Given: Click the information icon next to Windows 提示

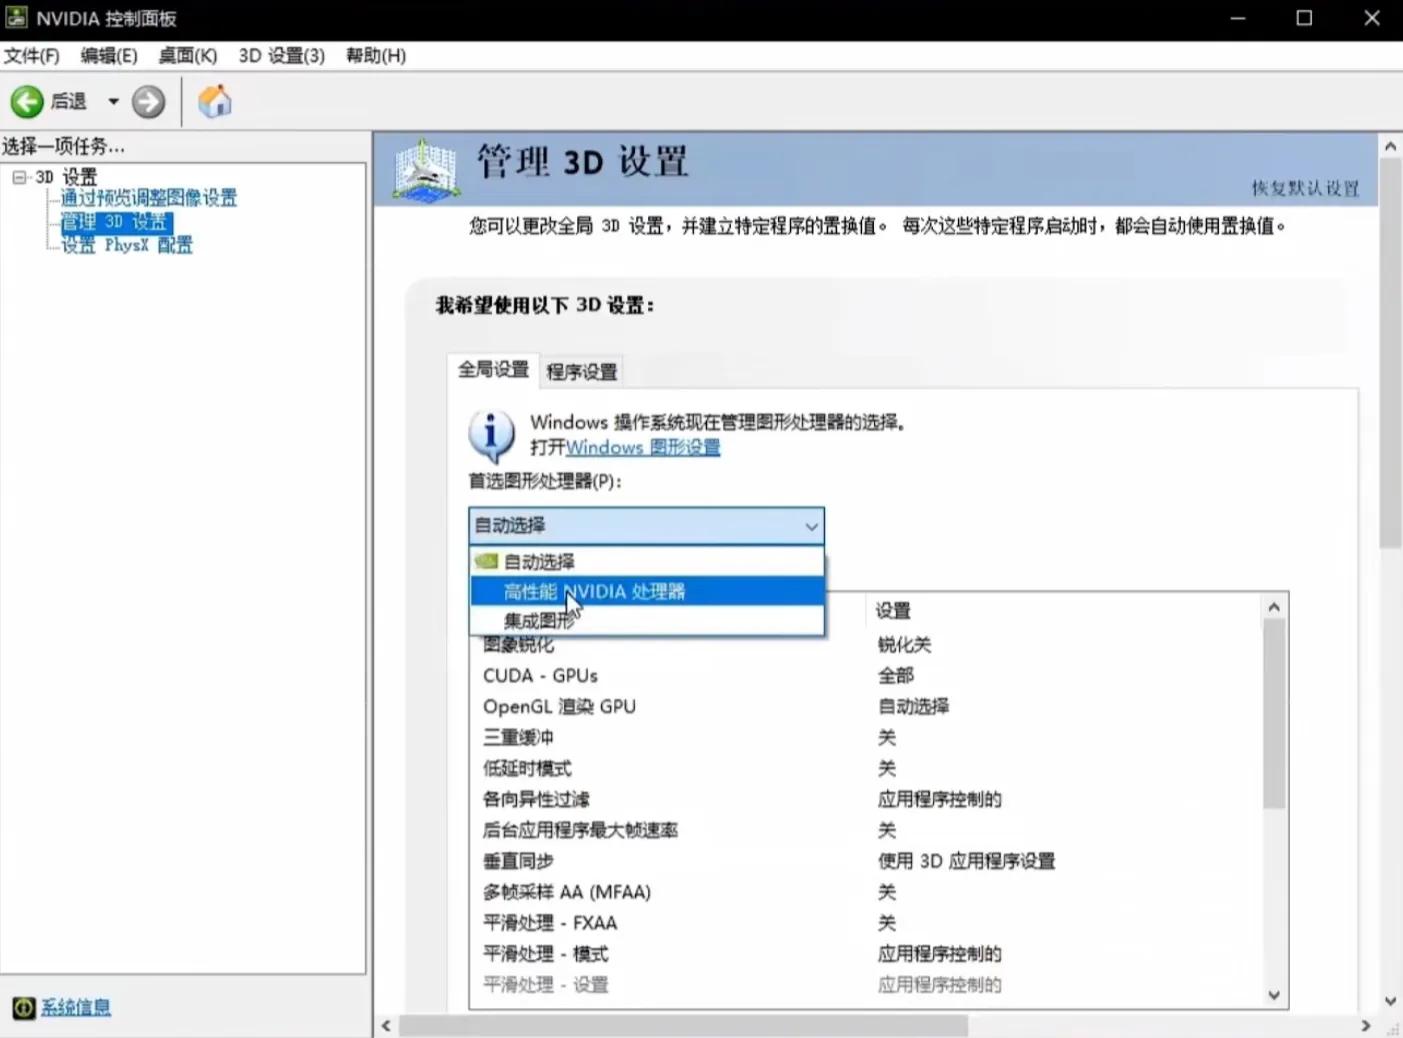Looking at the screenshot, I should click(x=491, y=434).
